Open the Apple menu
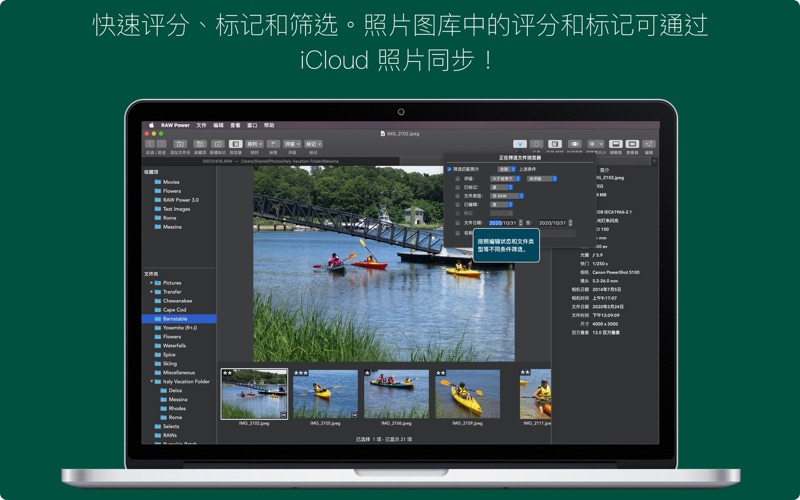 (x=151, y=125)
